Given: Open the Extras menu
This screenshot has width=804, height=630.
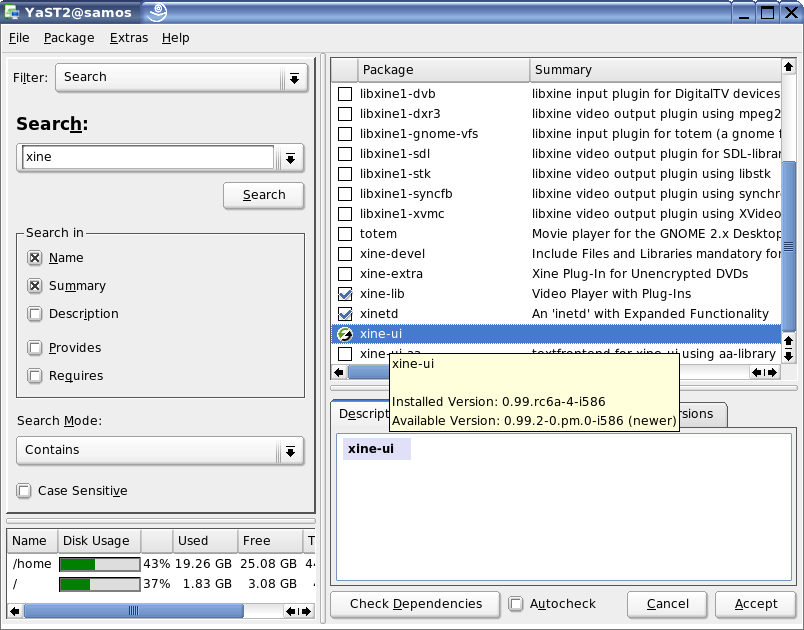Looking at the screenshot, I should pyautogui.click(x=129, y=38).
